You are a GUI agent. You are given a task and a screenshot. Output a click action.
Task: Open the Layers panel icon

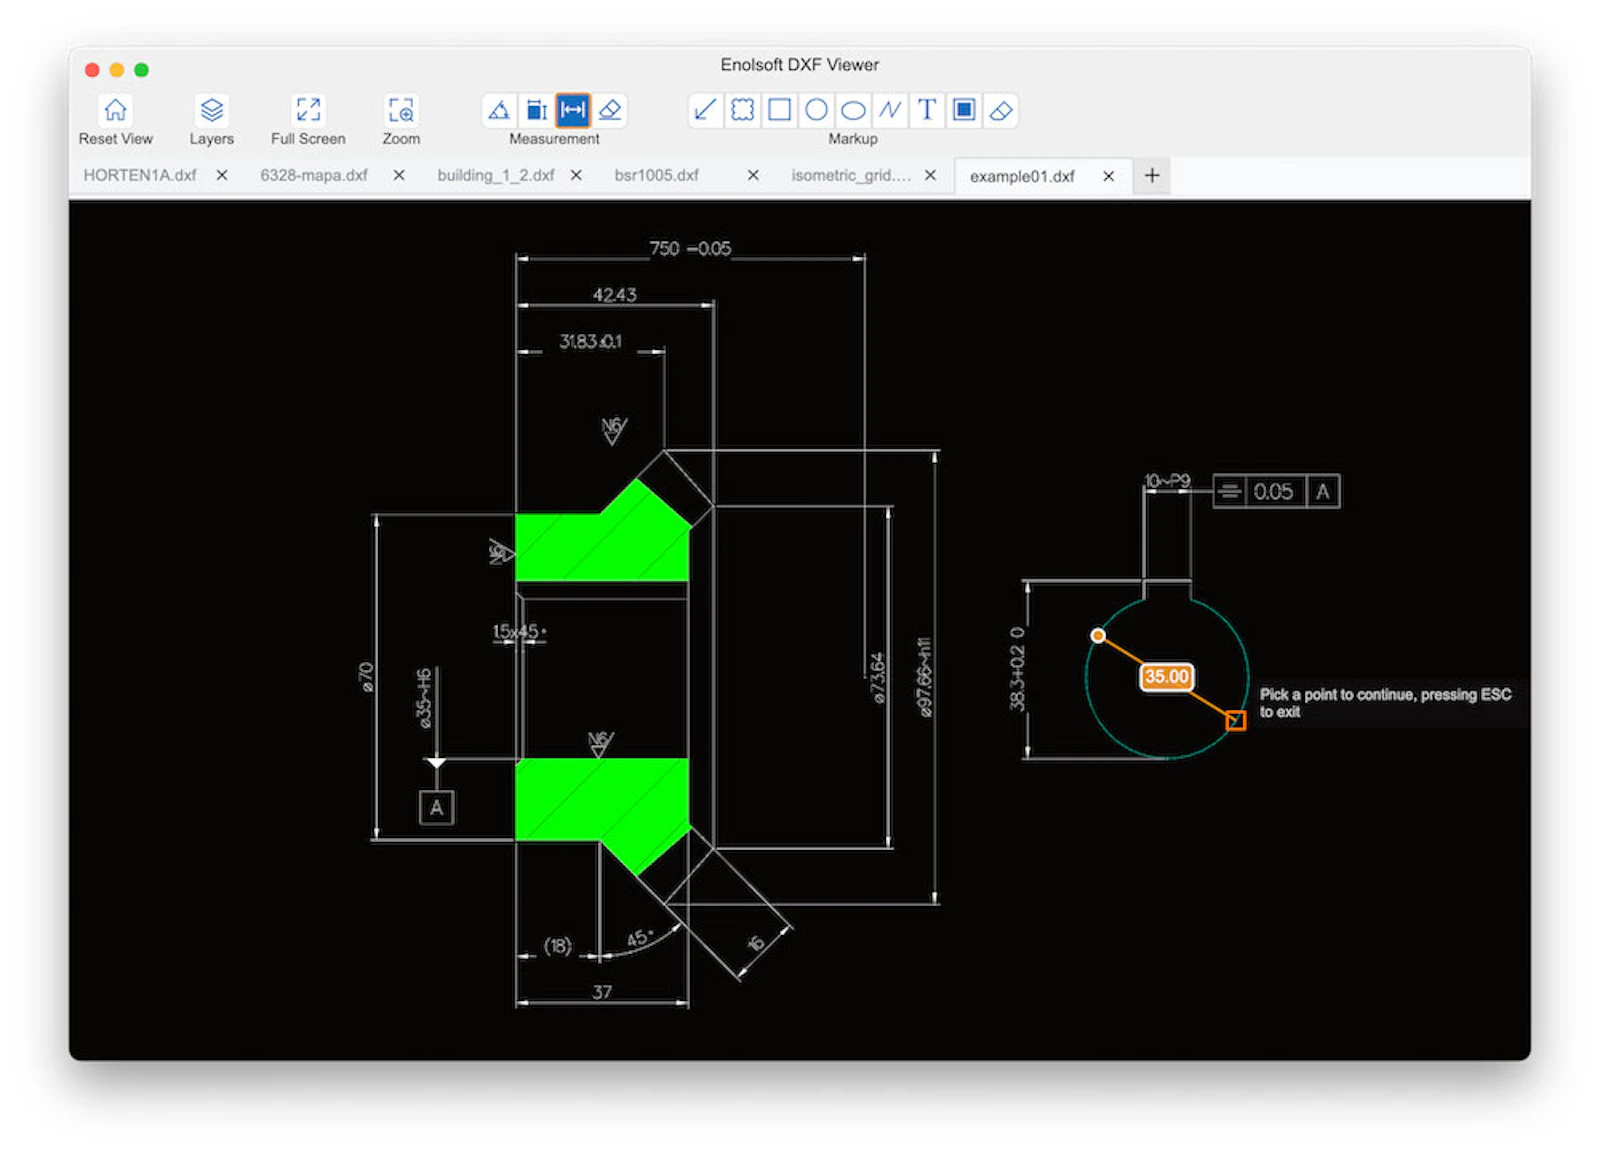(211, 110)
